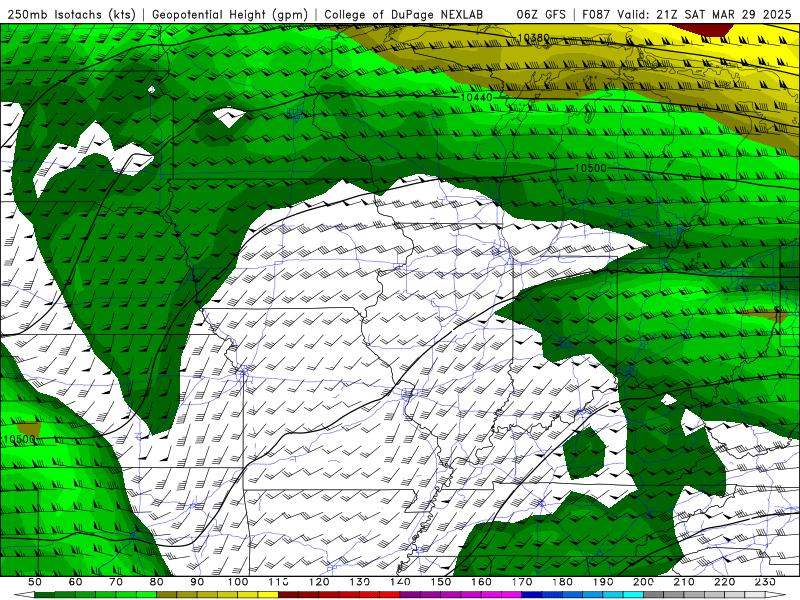Click the 10500 contour label beside the olive patch
This screenshot has width=800, height=600.
coord(19,439)
